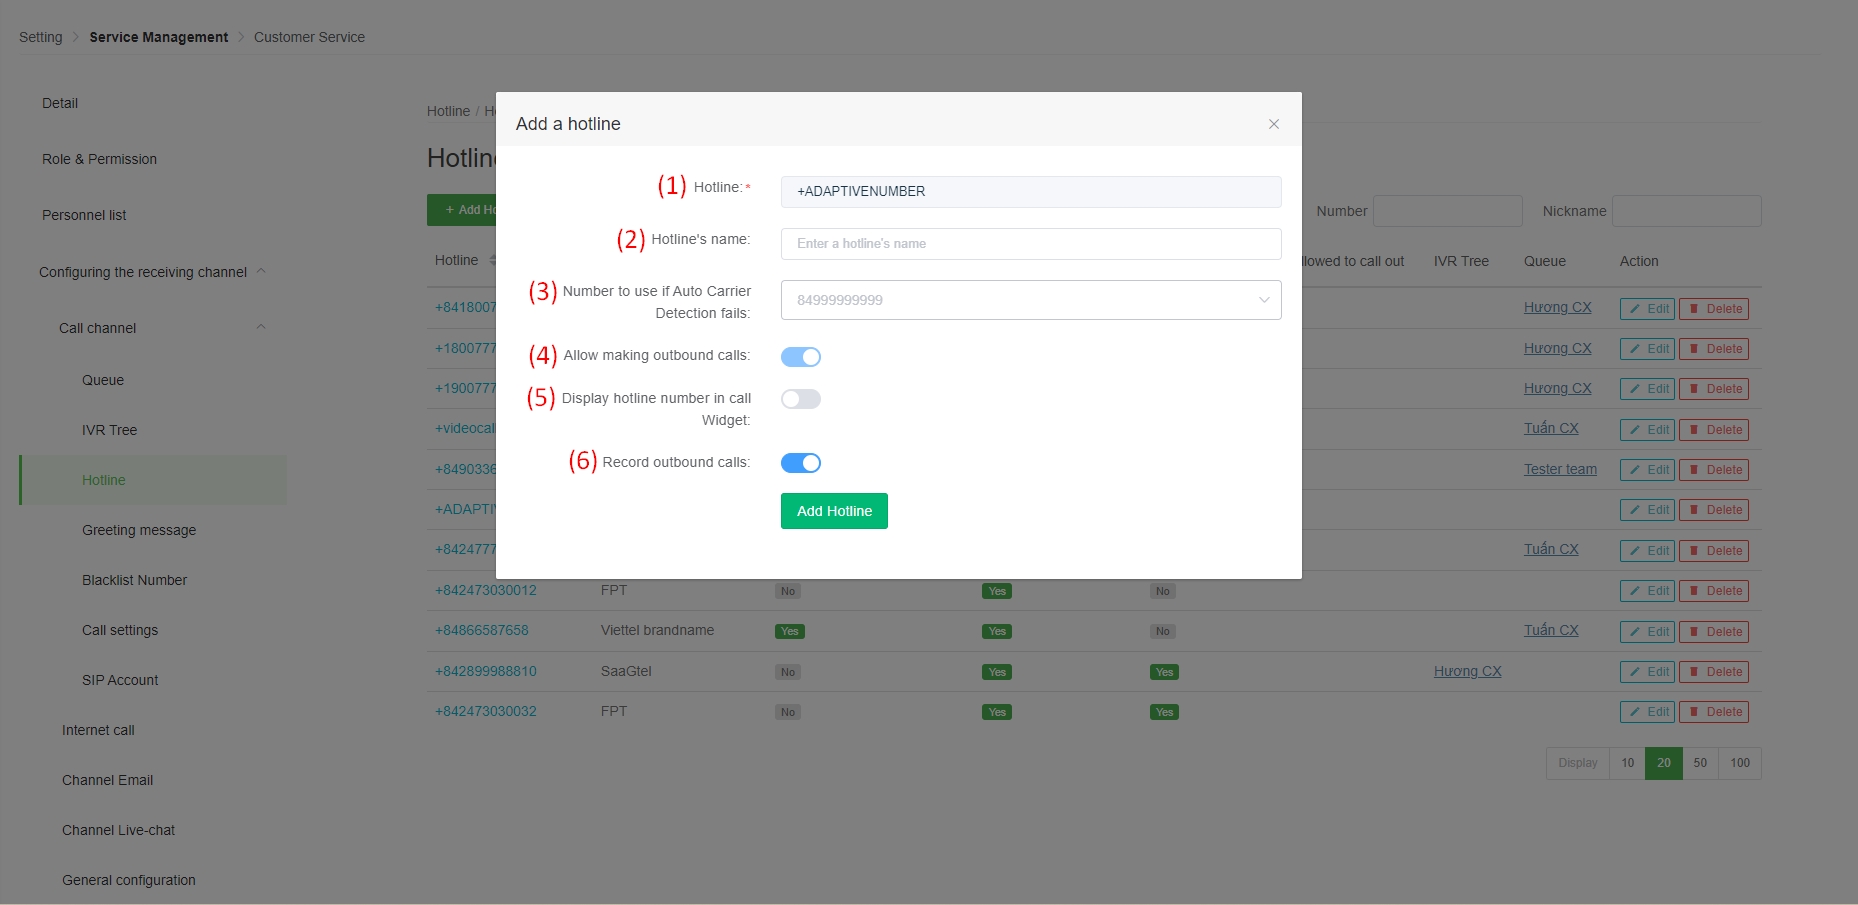Toggle Allow making outbound calls switch
The width and height of the screenshot is (1858, 905).
pos(800,357)
